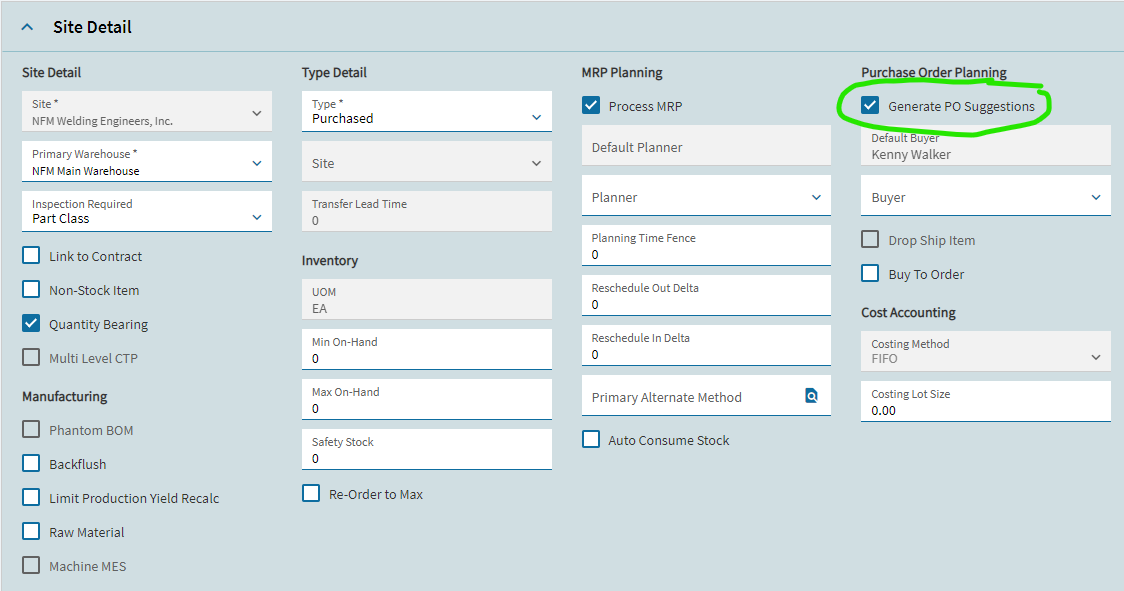Screen dimensions: 1124x591
Task: Click the Primary Alternate Method field
Action: coord(706,396)
